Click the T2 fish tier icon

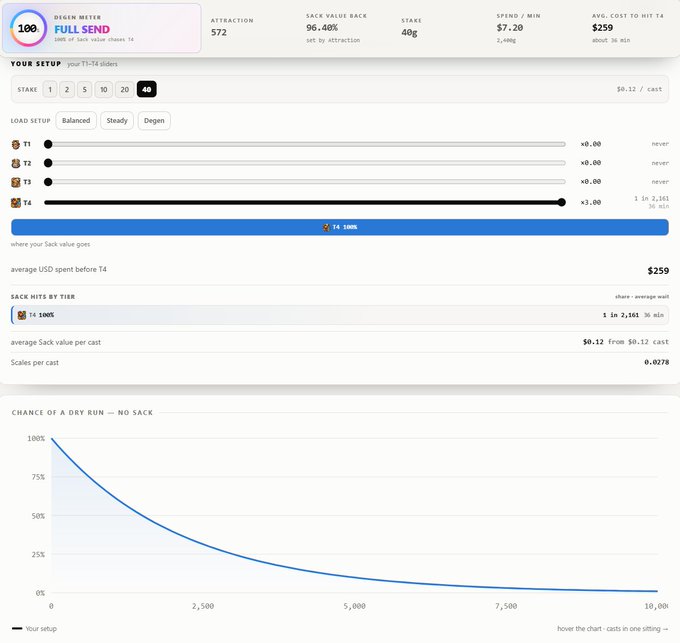point(16,163)
